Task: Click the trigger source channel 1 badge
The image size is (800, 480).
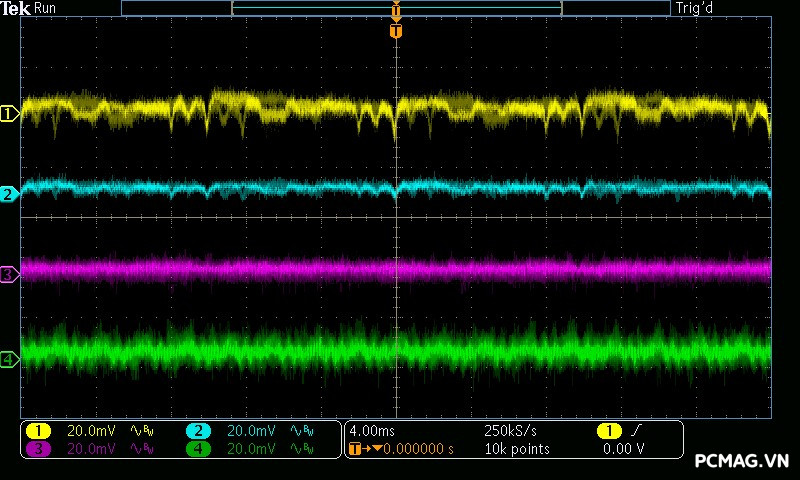Action: click(609, 430)
